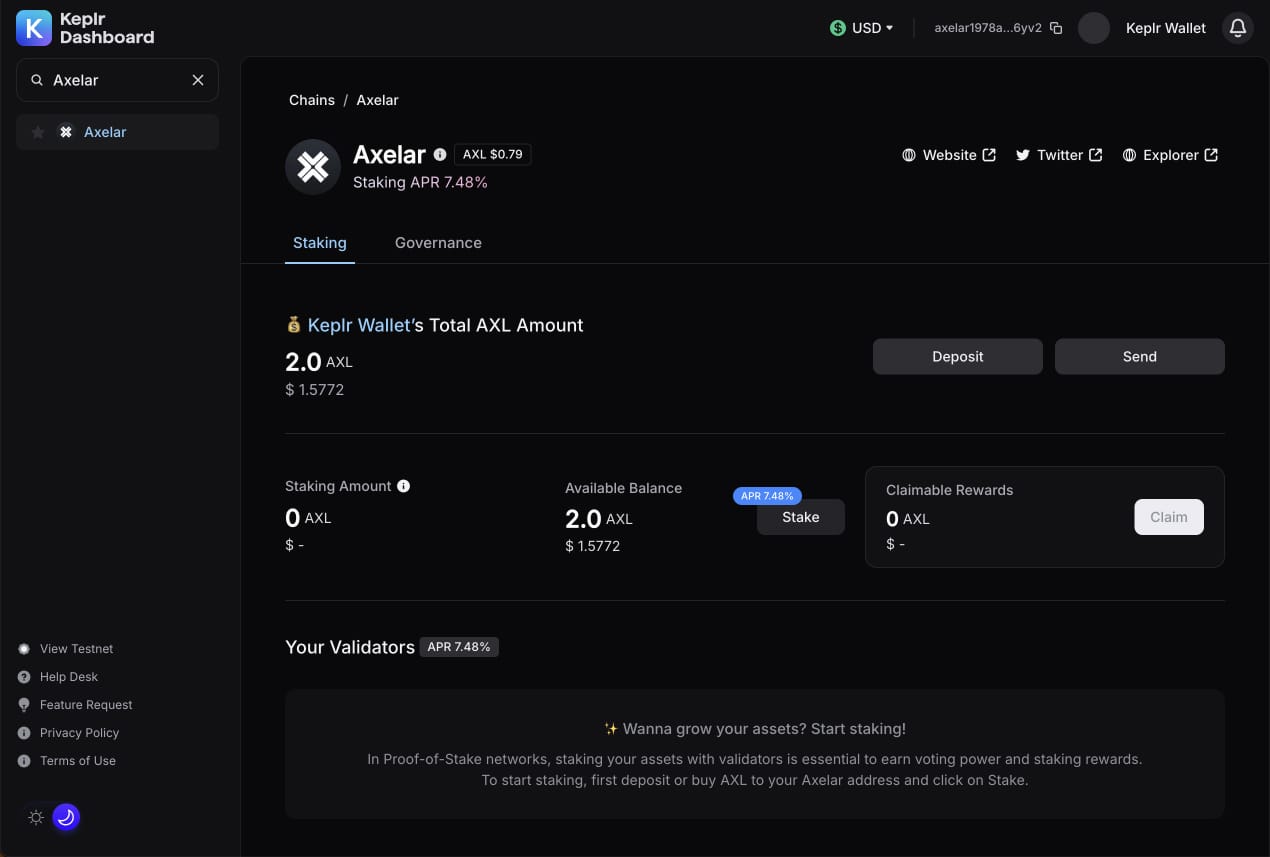The image size is (1270, 857).
Task: Click the green dollar currency icon
Action: [838, 28]
